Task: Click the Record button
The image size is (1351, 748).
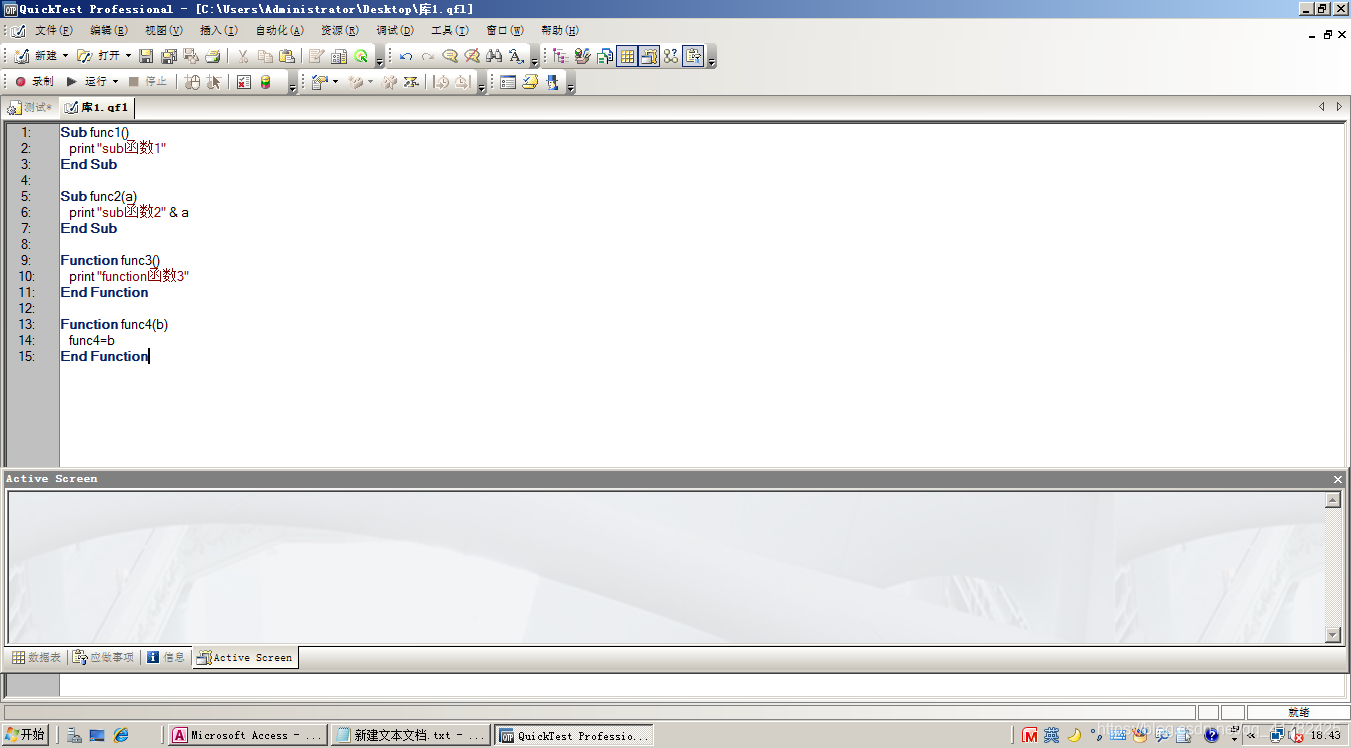Action: click(34, 81)
